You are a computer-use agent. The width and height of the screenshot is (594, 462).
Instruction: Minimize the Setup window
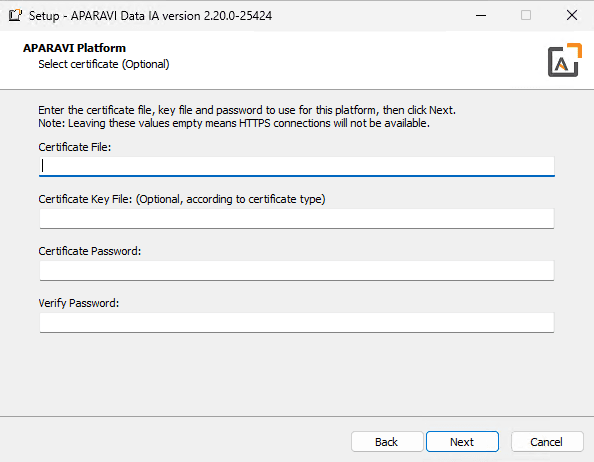coord(481,16)
